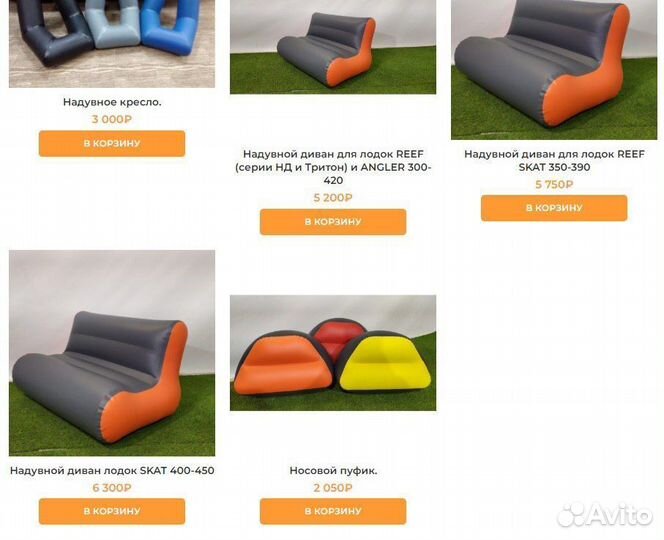Image resolution: width=664 pixels, height=540 pixels.
Task: Add Носовой пуфик to cart
Action: [x=333, y=511]
